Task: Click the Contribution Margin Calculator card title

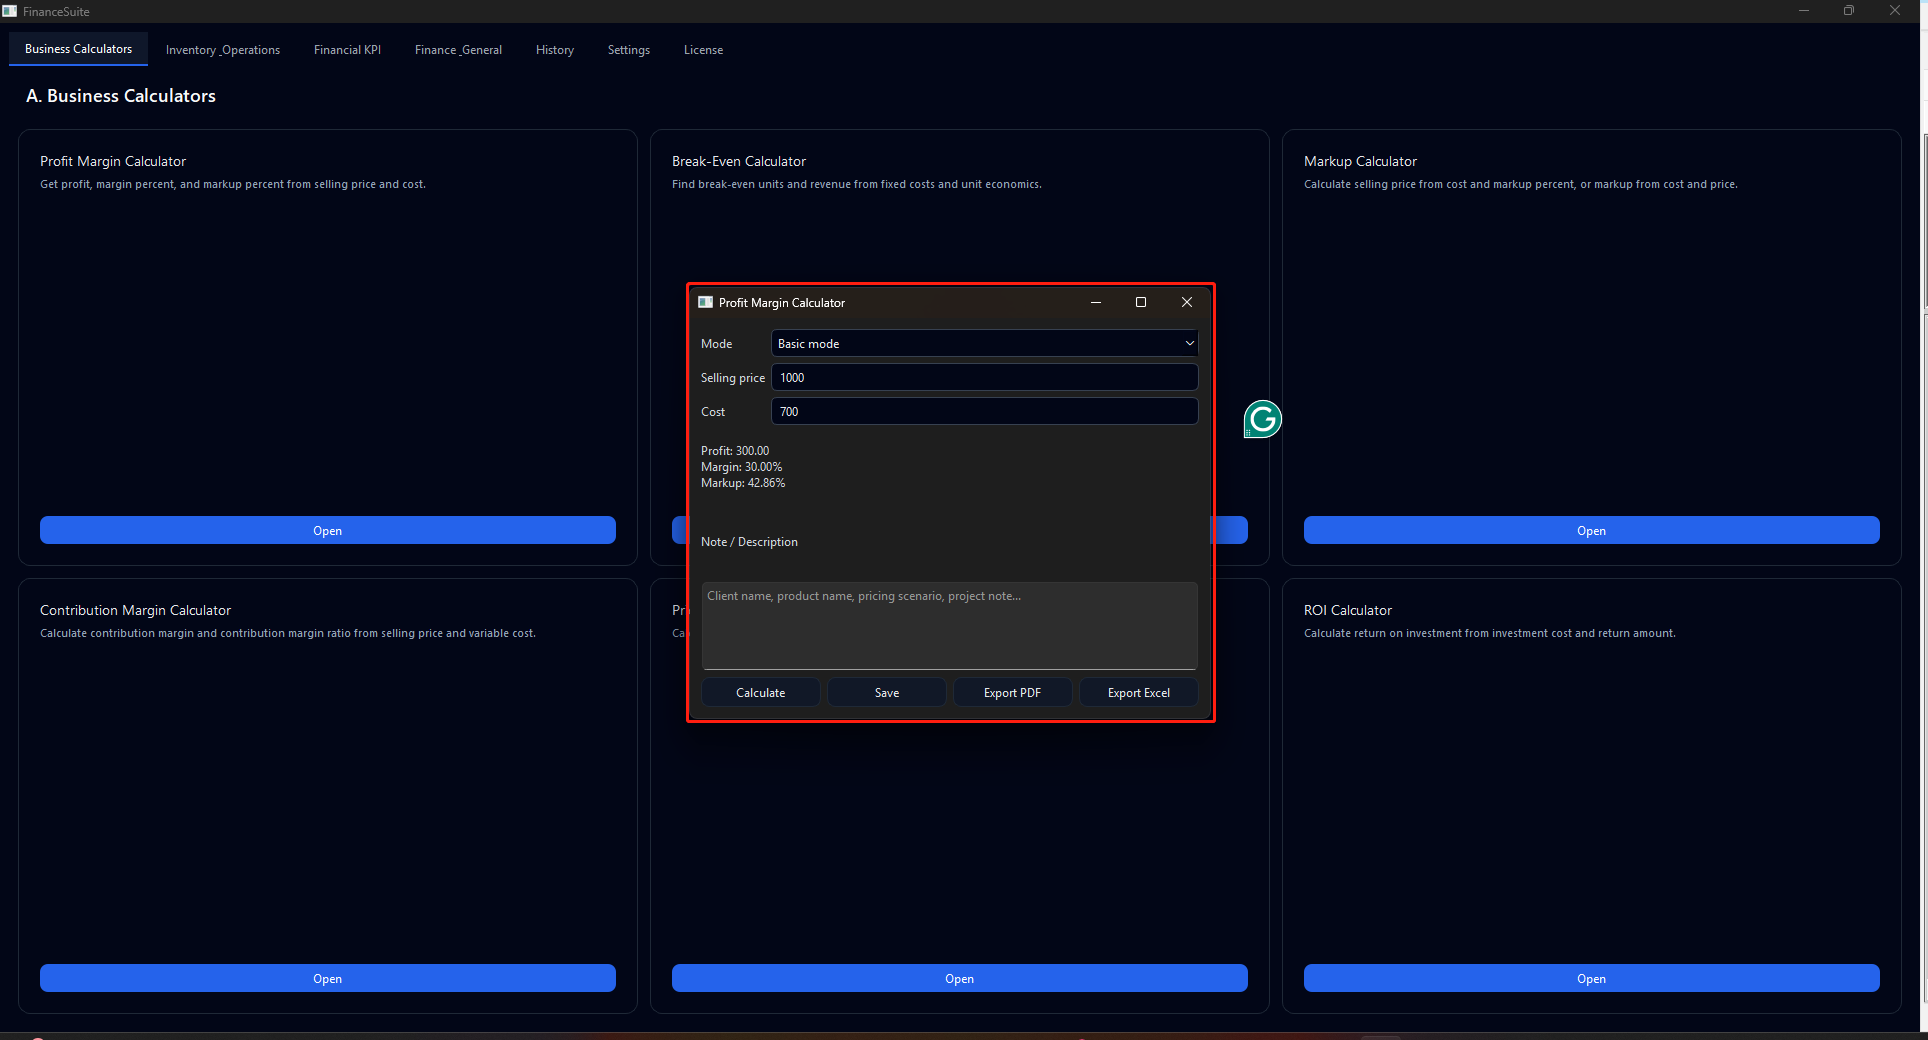Action: pos(135,610)
